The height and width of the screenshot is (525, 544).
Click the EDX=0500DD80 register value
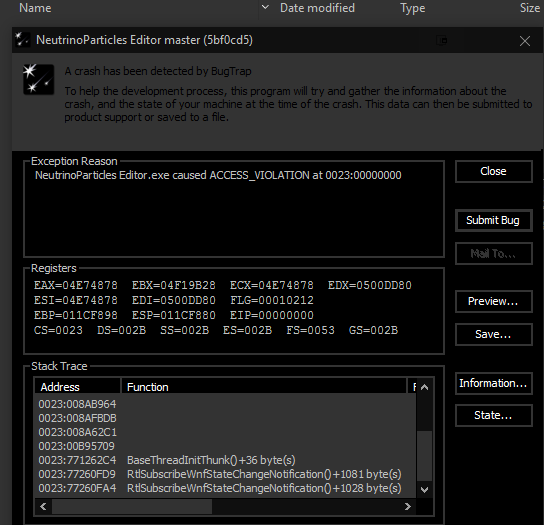click(370, 285)
